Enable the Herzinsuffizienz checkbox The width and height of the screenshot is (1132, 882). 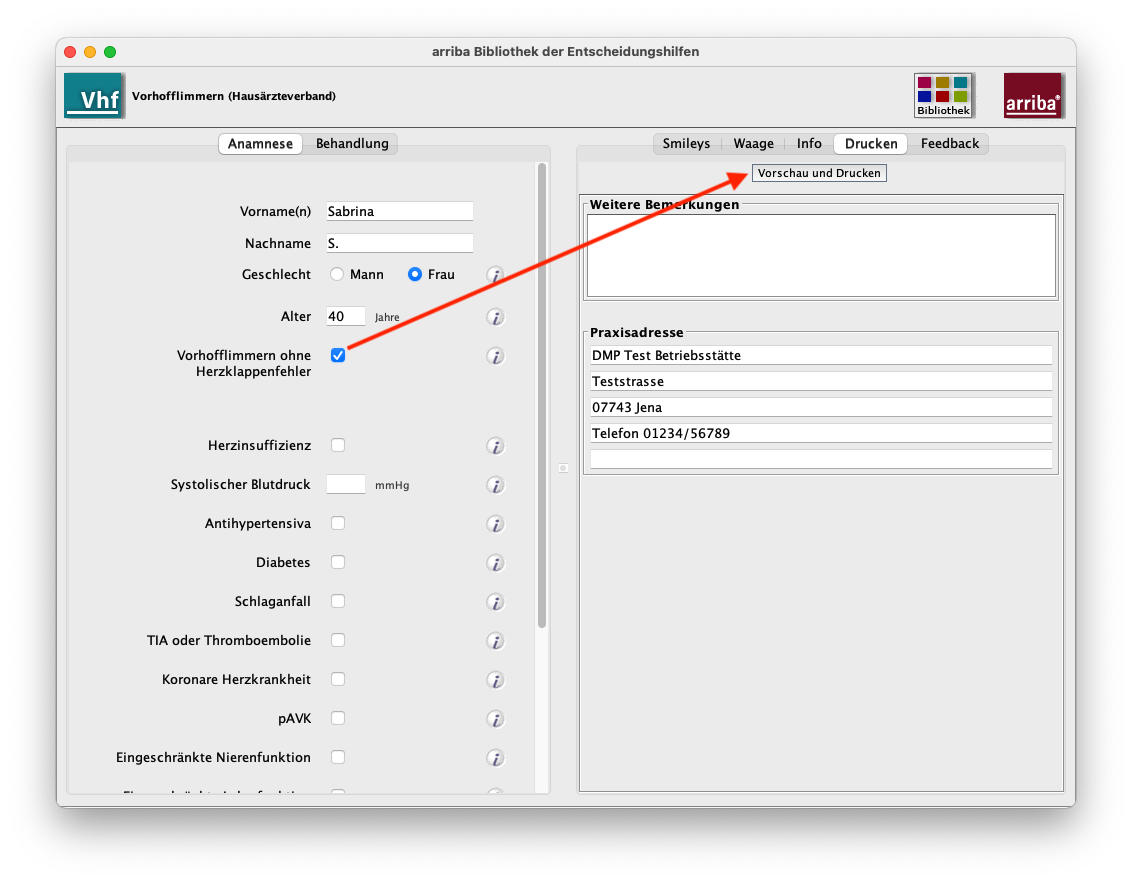click(x=338, y=445)
